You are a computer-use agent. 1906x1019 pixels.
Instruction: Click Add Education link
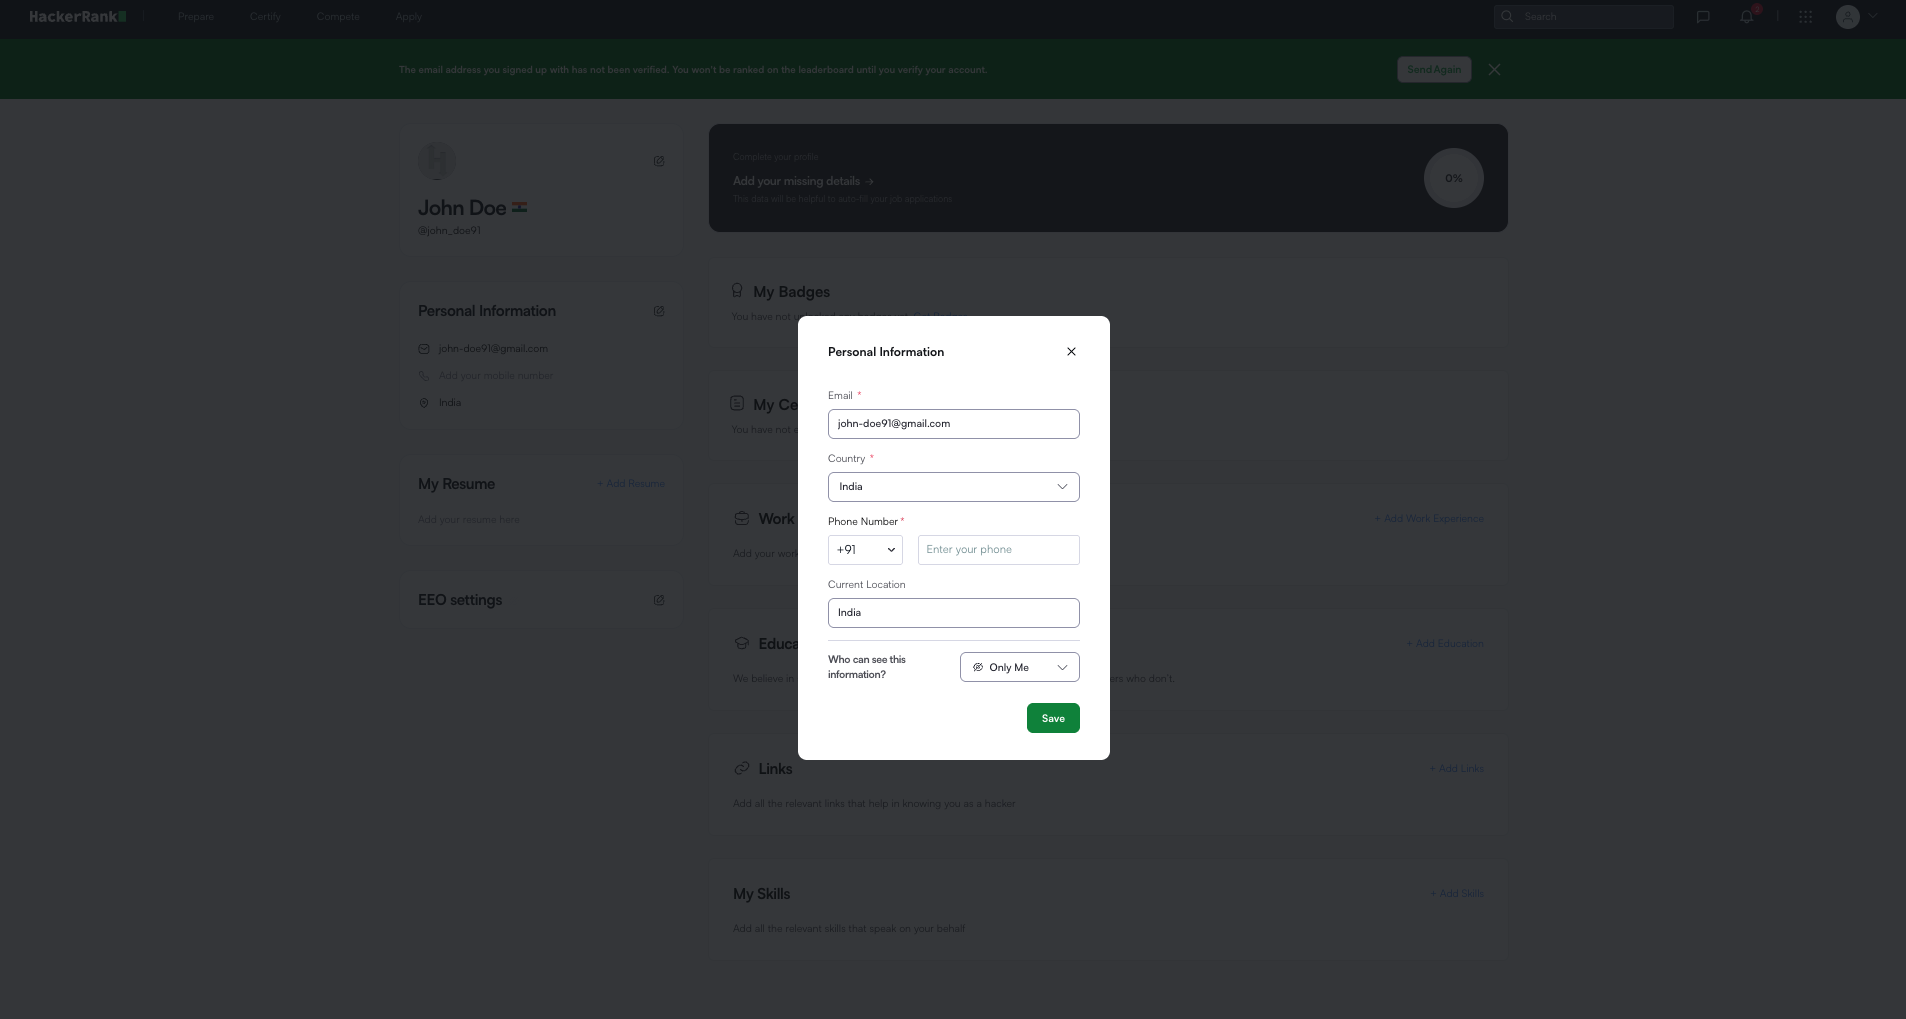tap(1446, 644)
